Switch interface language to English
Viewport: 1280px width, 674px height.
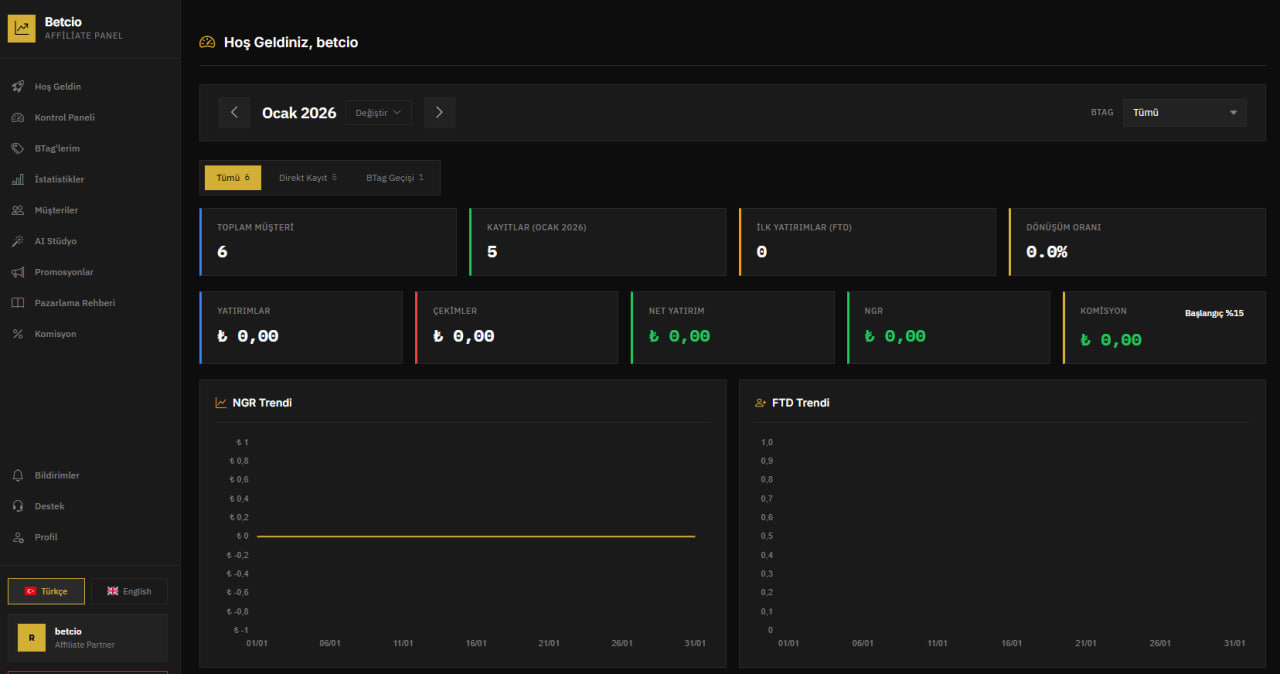130,590
